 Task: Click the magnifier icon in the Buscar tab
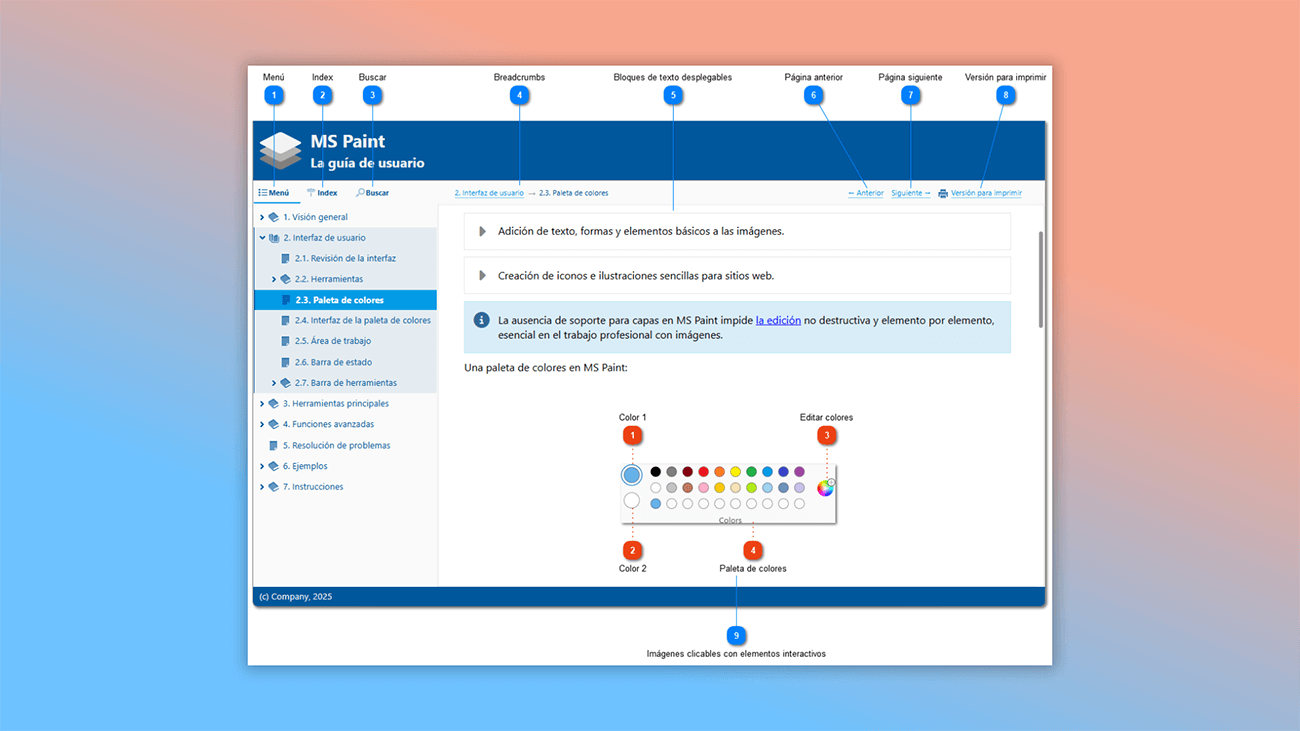360,193
